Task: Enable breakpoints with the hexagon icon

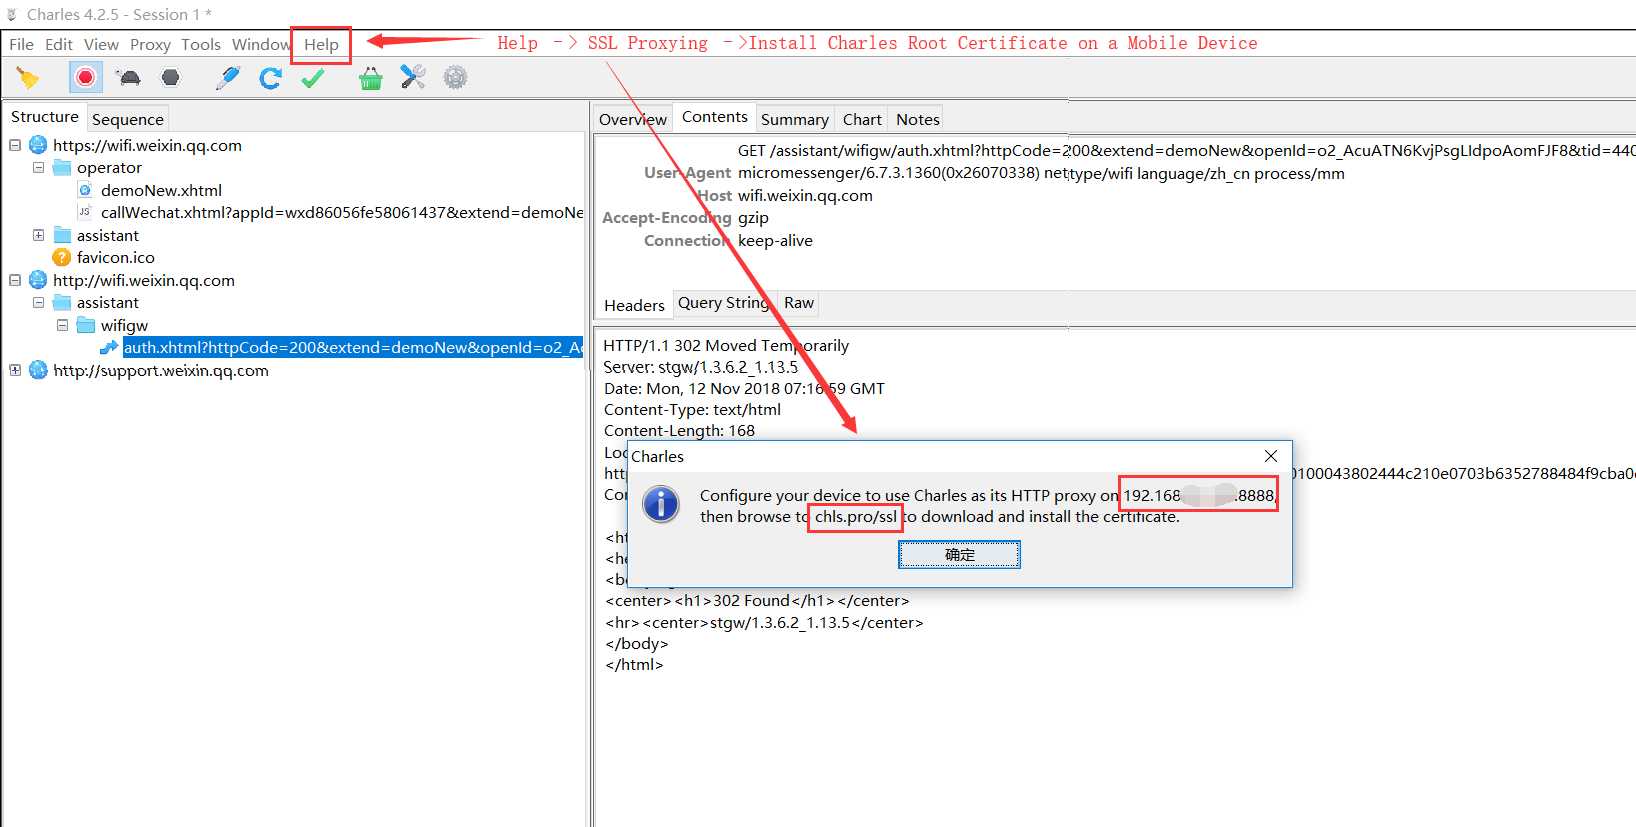Action: point(171,78)
